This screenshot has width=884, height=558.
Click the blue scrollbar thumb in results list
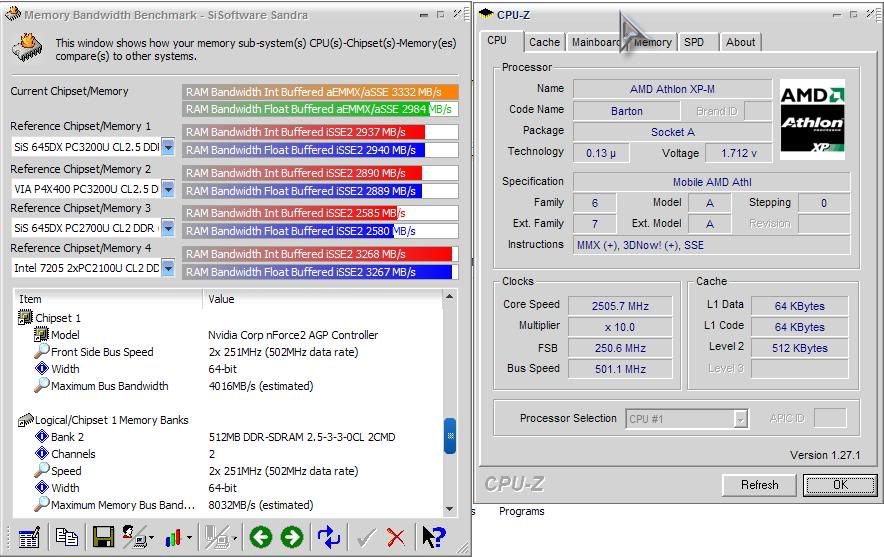tap(450, 435)
